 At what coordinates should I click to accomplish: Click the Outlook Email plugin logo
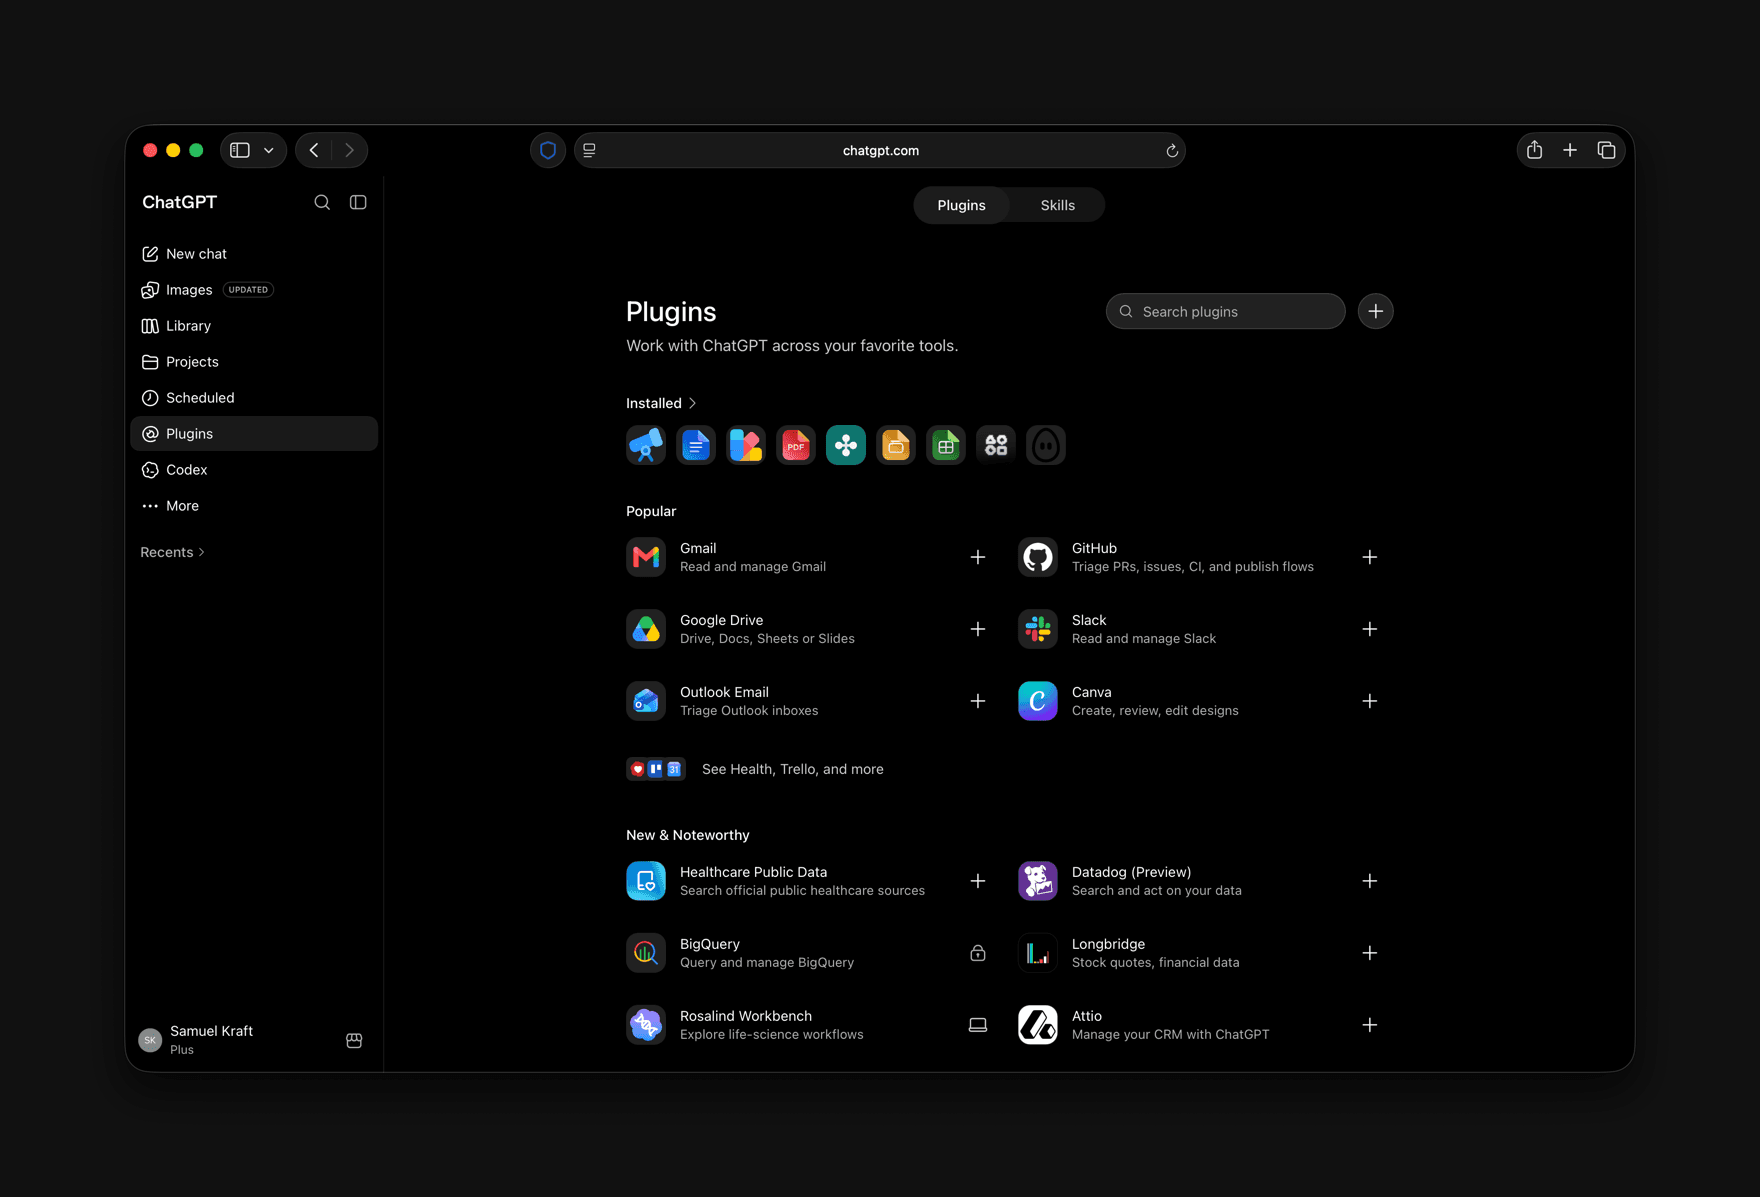pos(646,701)
